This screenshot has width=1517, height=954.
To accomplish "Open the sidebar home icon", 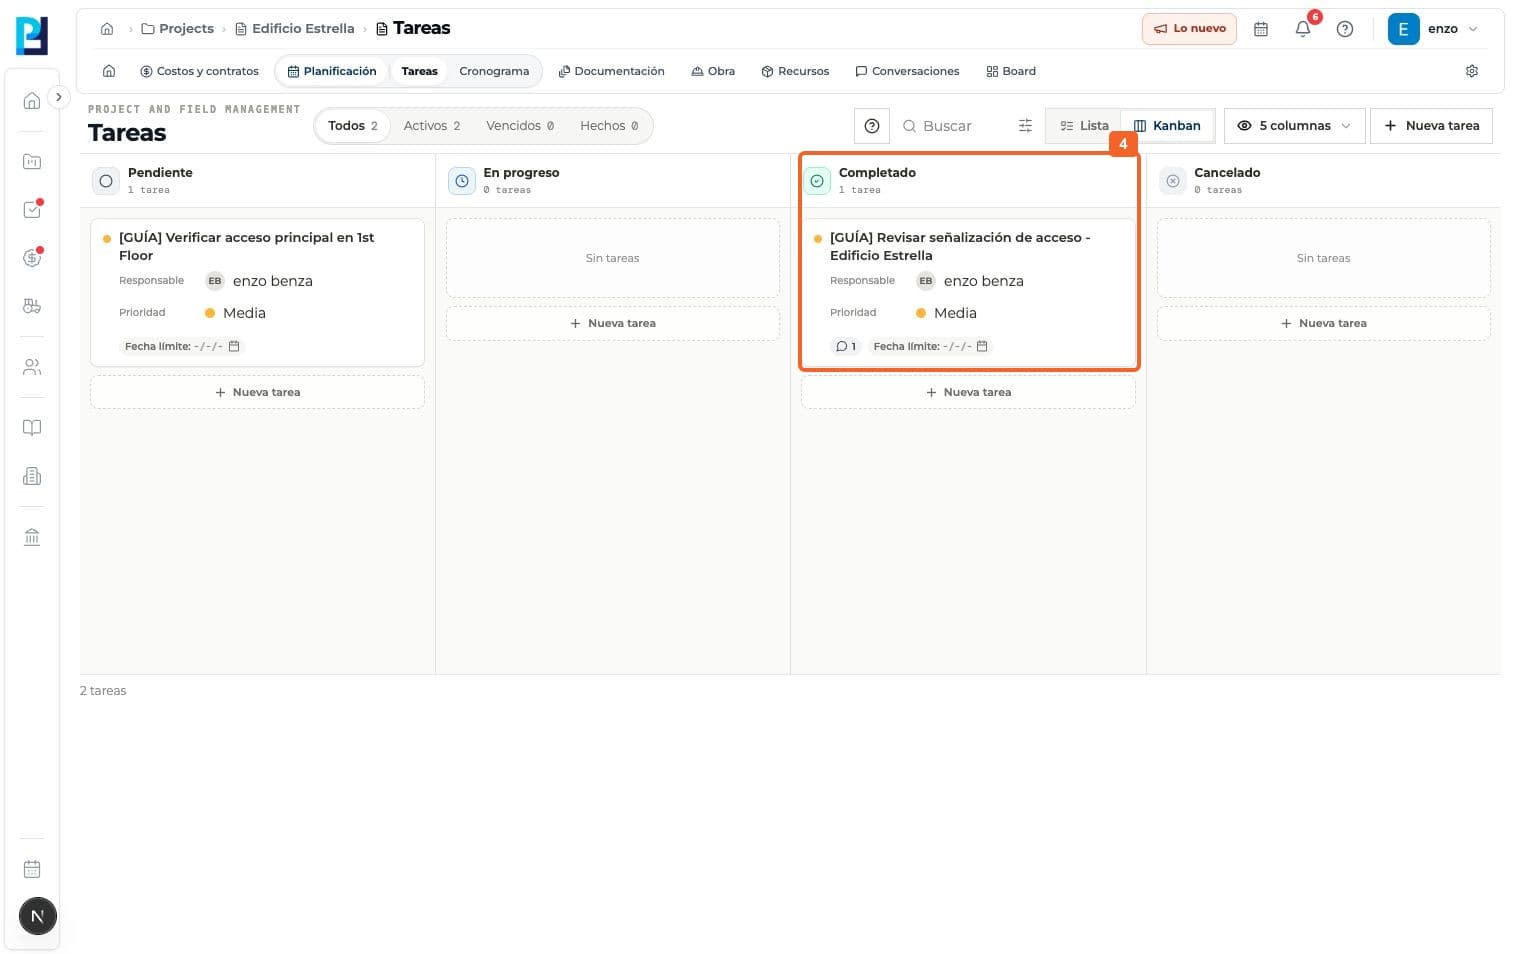I will [32, 100].
